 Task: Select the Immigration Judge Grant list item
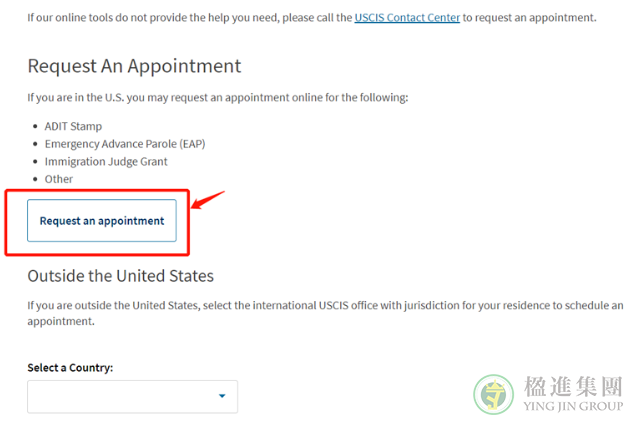106,161
